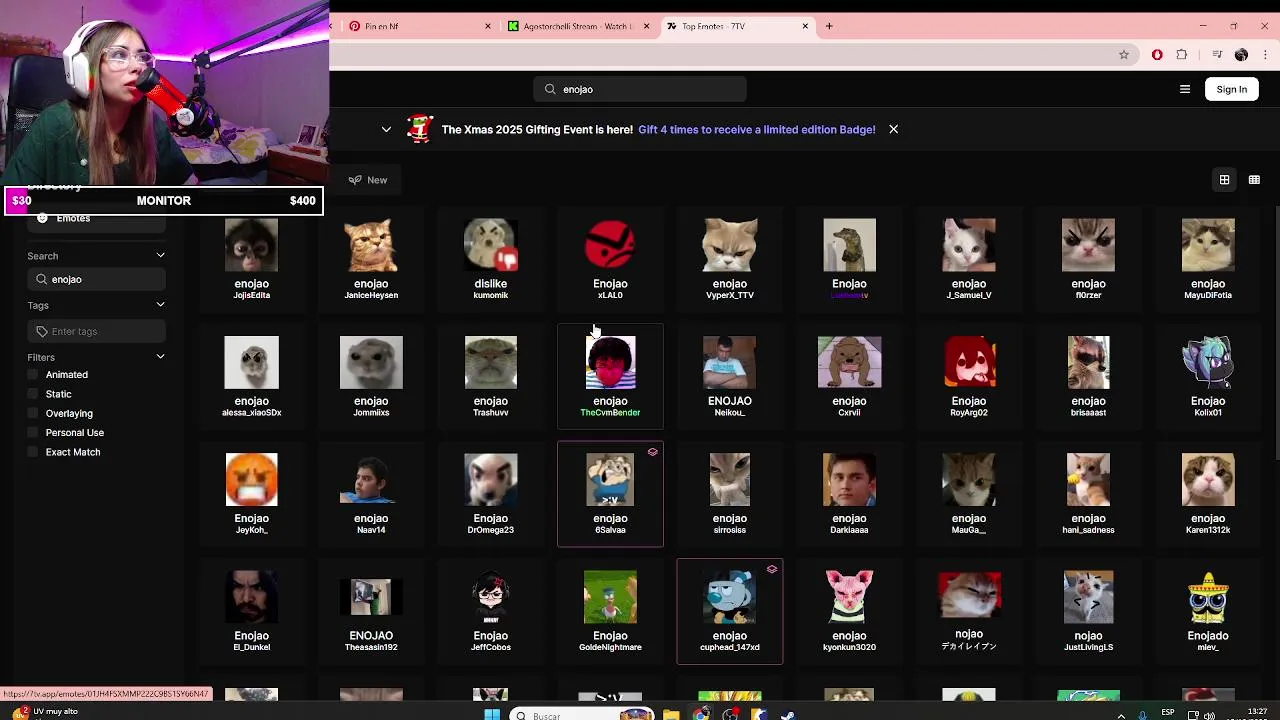Enable the Exact Match filter
Image resolution: width=1280 pixels, height=720 pixels.
(x=33, y=452)
